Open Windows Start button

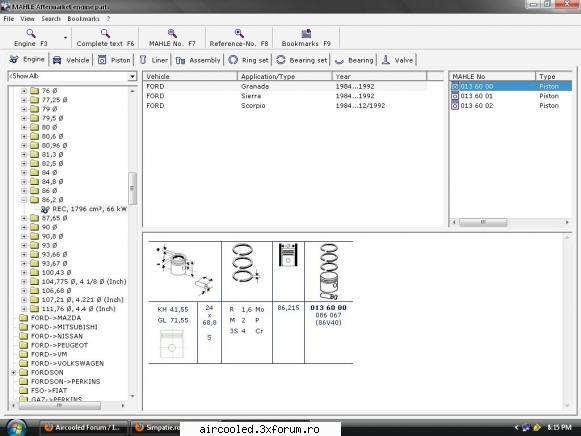pos(16,427)
